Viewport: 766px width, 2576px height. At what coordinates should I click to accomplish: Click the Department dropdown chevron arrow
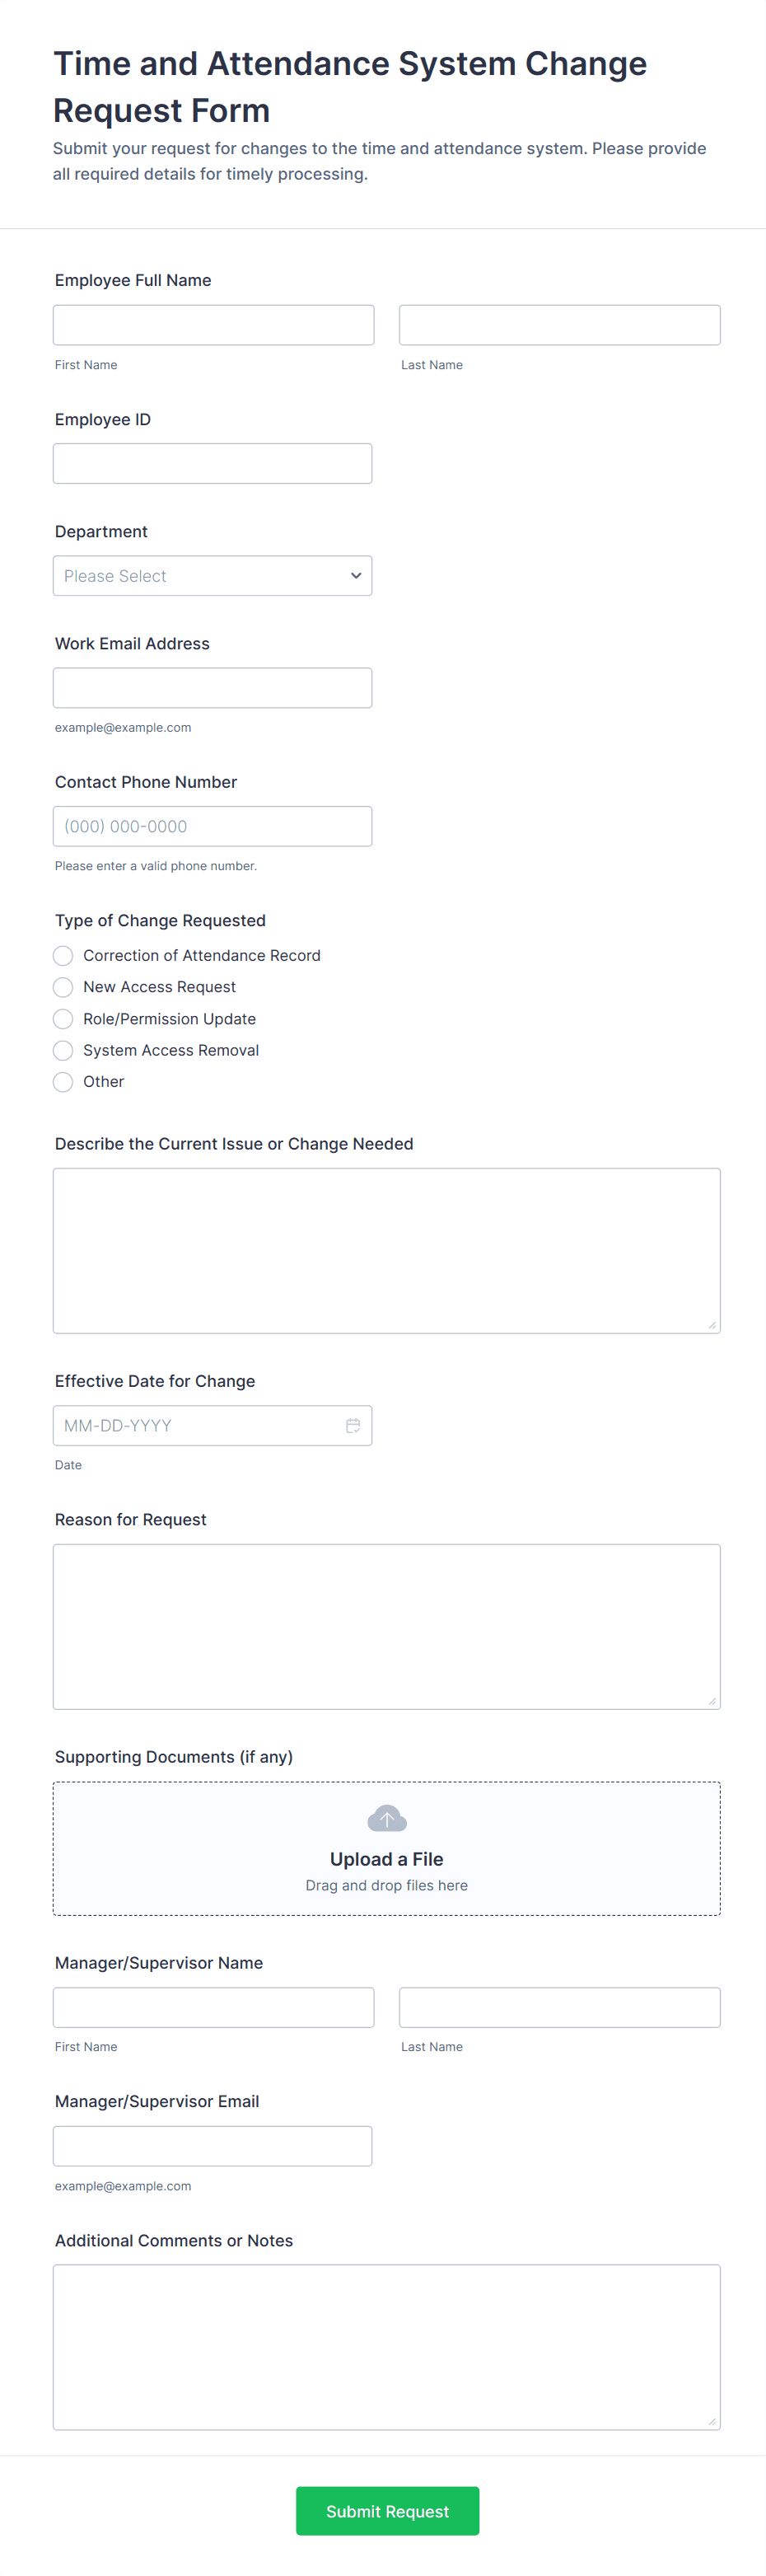pyautogui.click(x=355, y=576)
